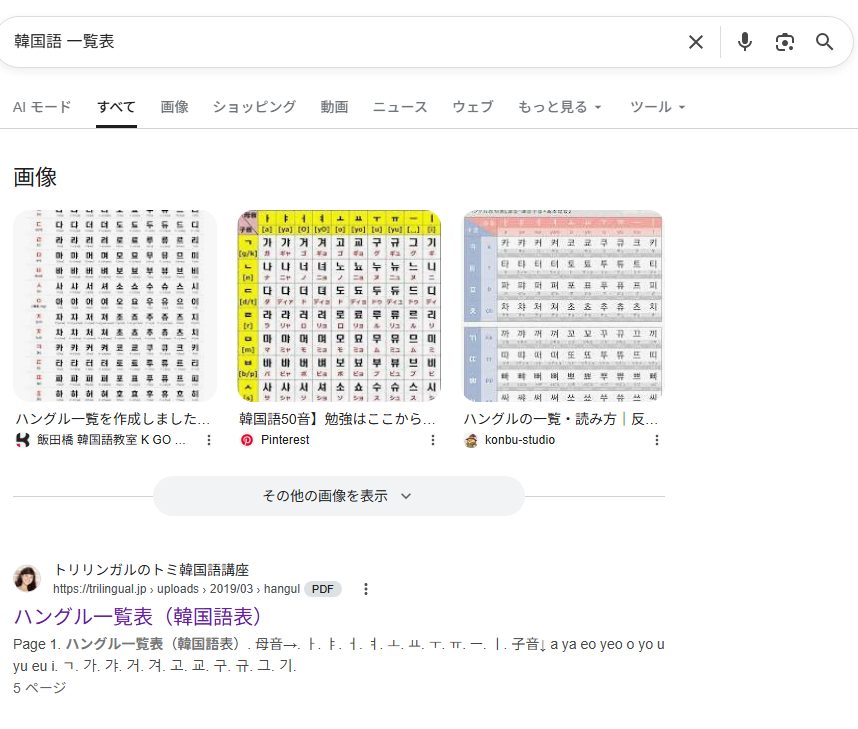Viewport: 858px width, 729px height.
Task: Open the ウェブ tab
Action: coord(473,107)
